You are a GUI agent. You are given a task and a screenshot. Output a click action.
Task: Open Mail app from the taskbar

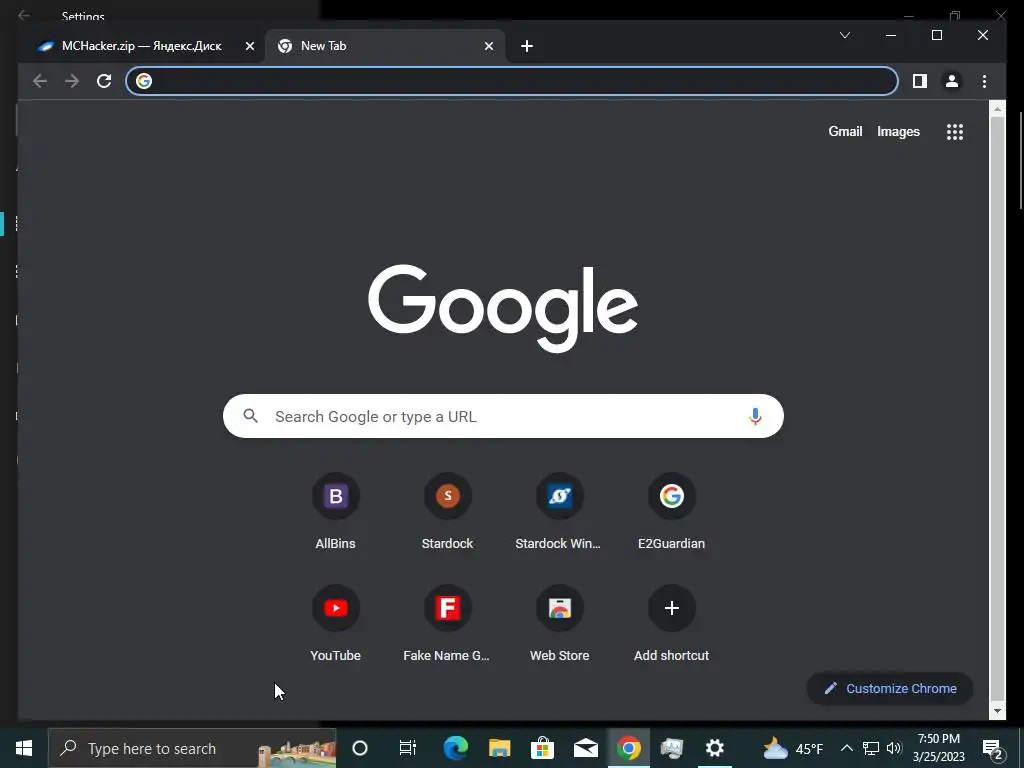(586, 748)
